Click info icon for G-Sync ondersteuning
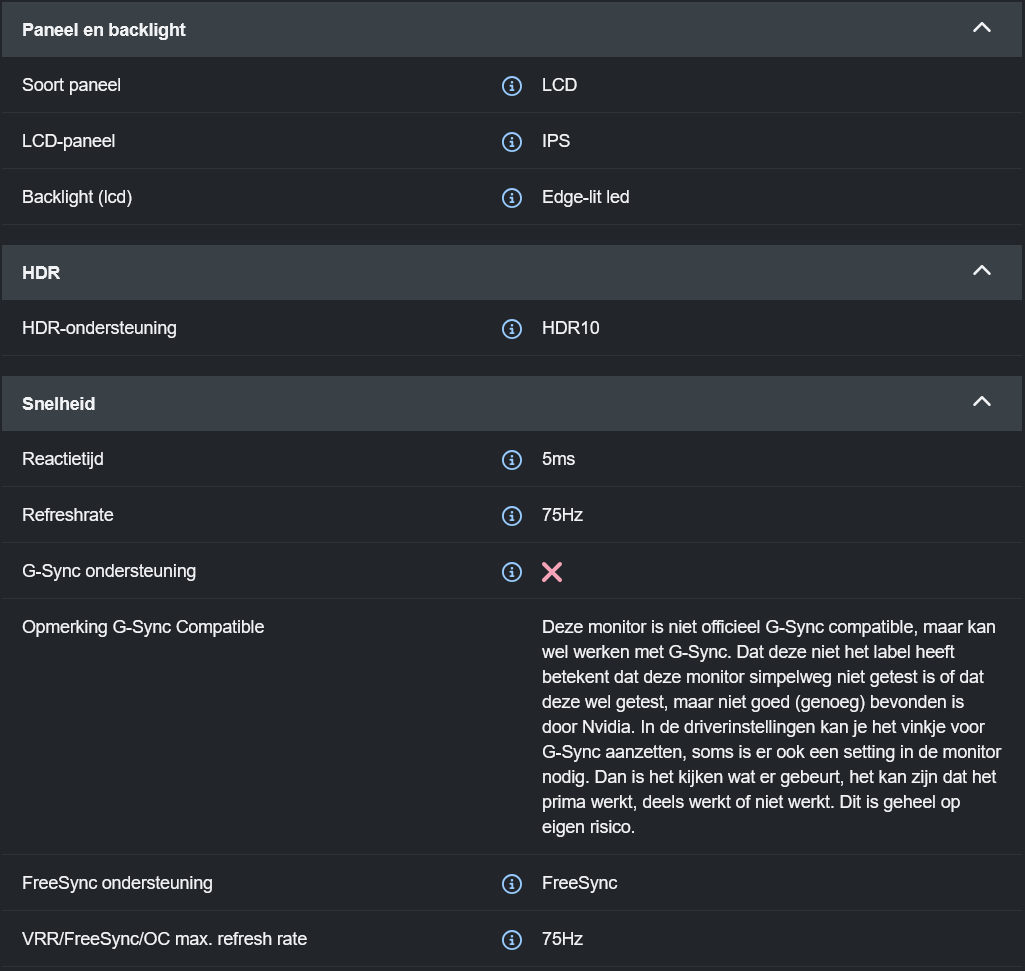 (x=511, y=572)
